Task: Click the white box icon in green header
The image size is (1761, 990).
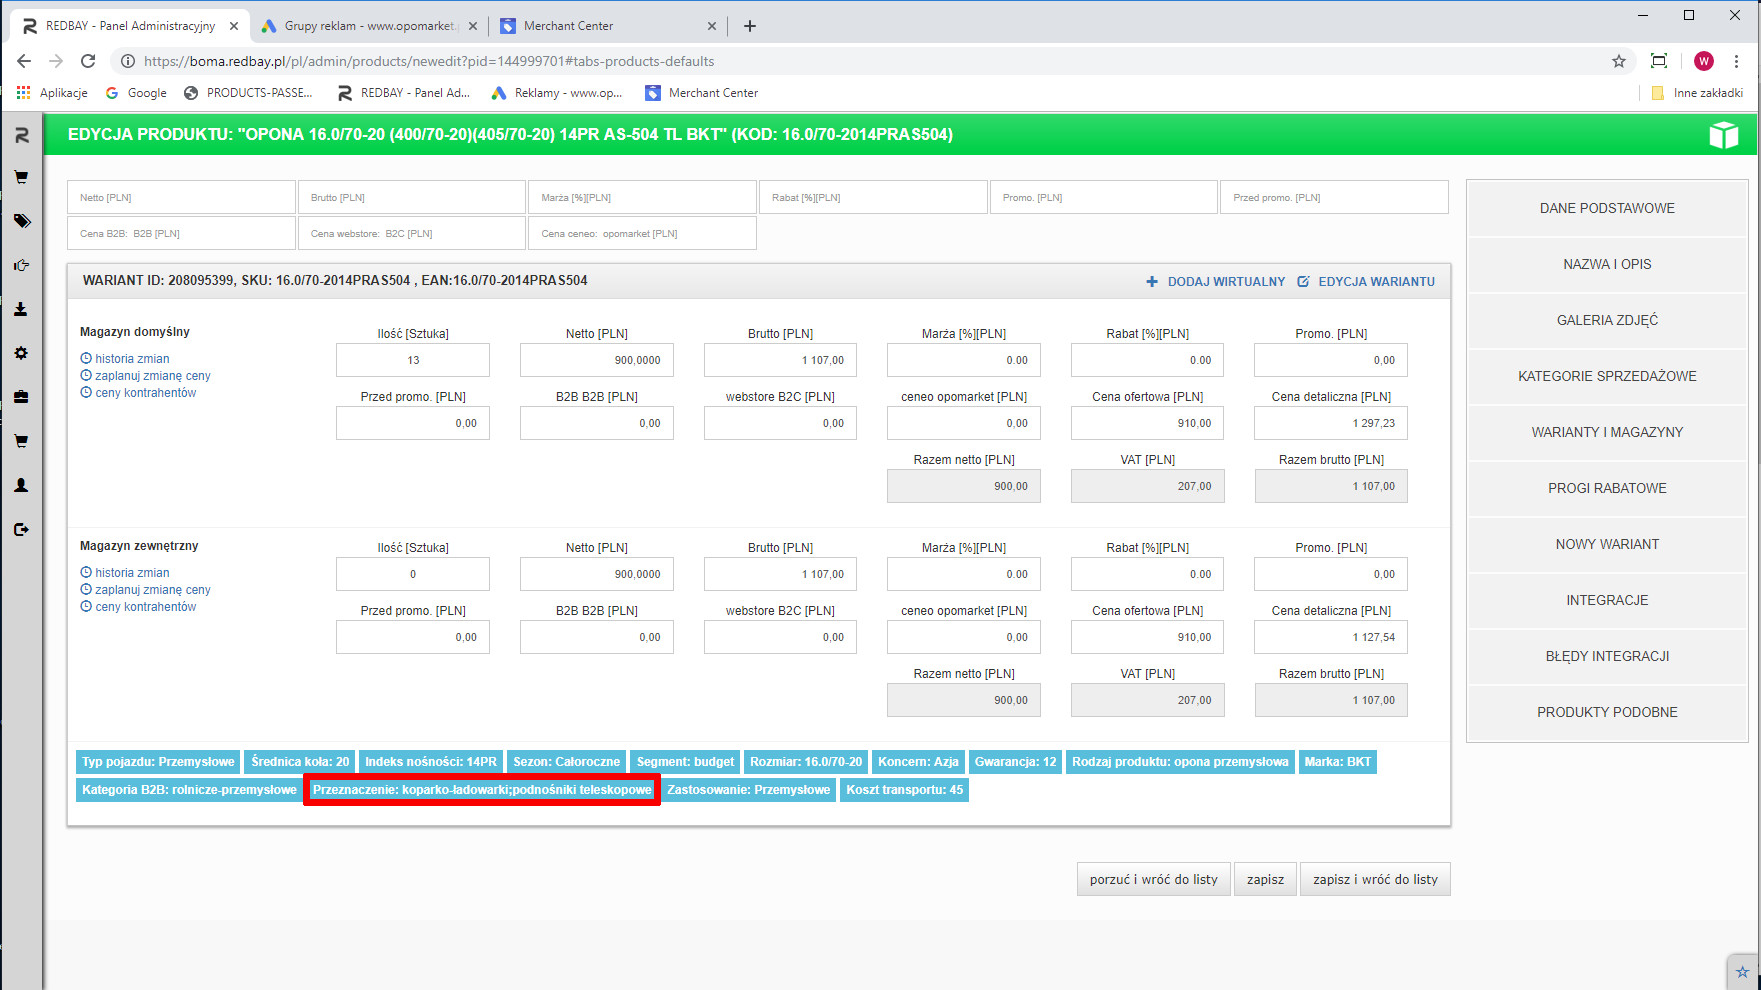Action: 1723,135
